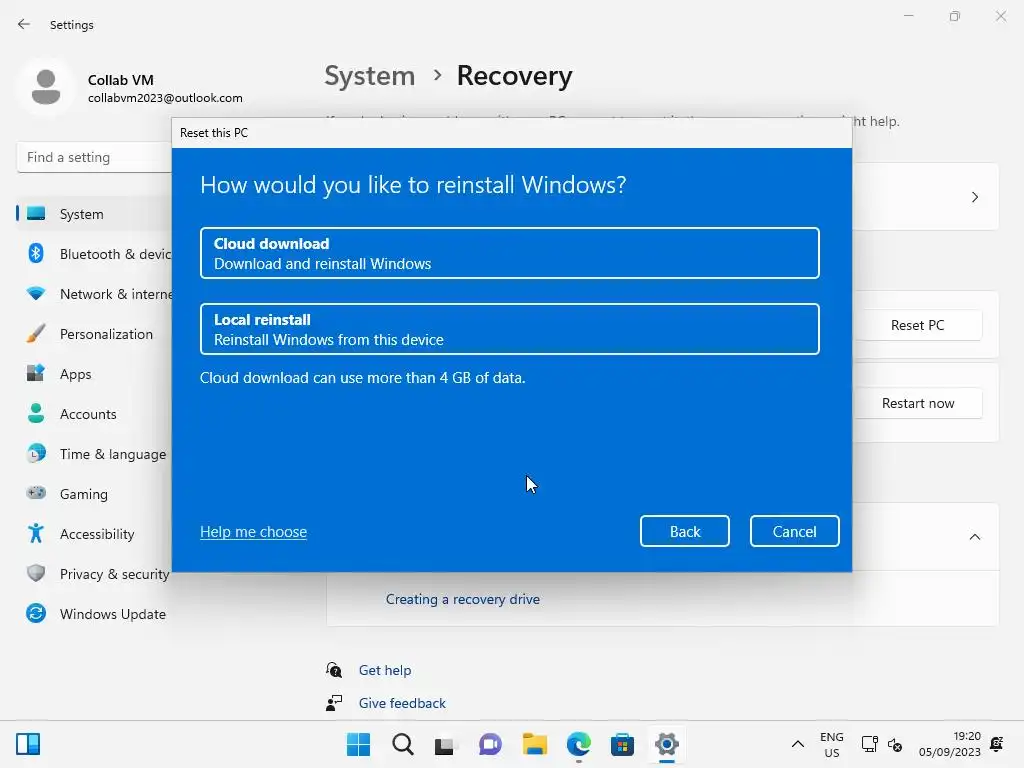Open the Windows Start menu
The height and width of the screenshot is (768, 1024).
(x=359, y=744)
